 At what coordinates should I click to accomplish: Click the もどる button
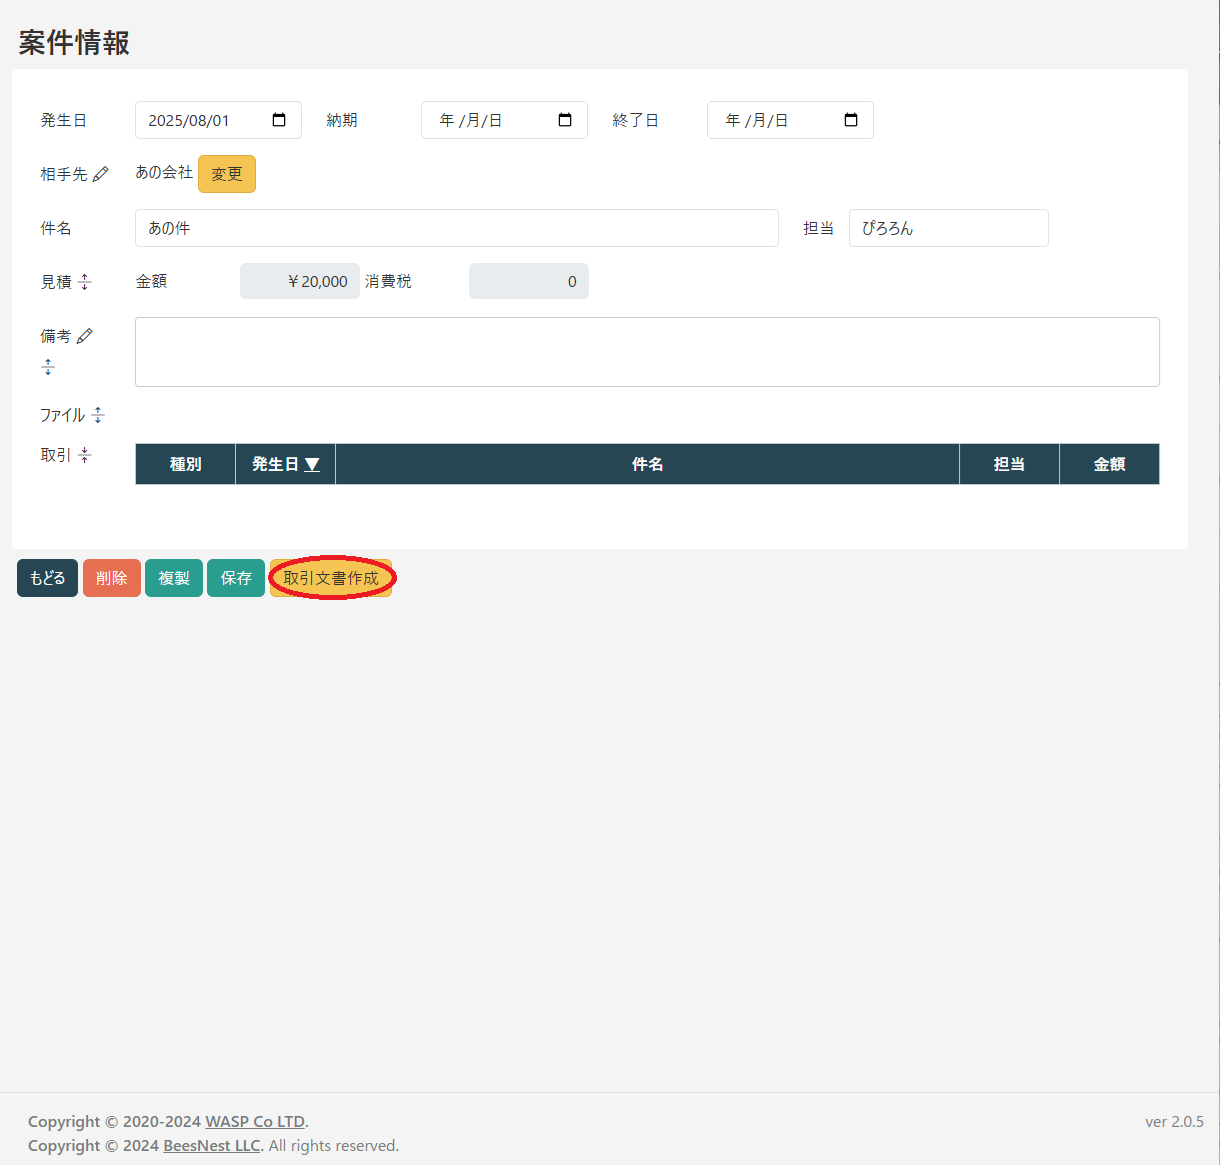[47, 578]
